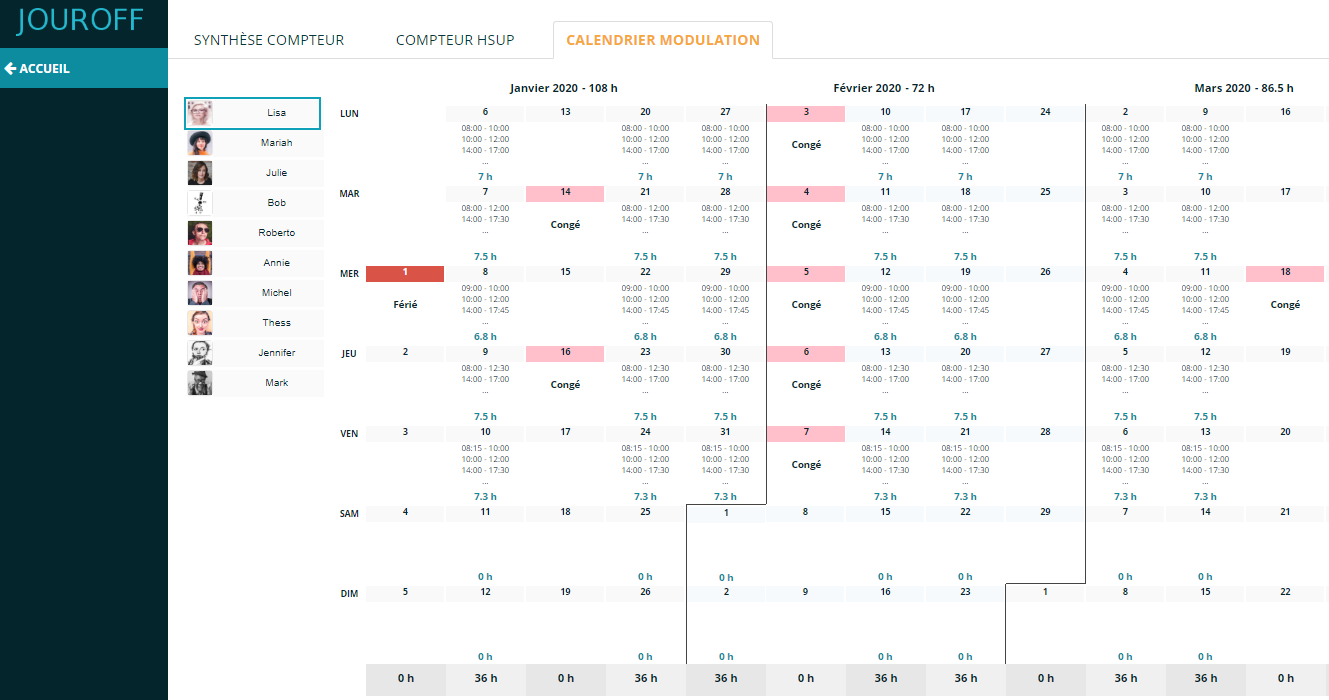The width and height of the screenshot is (1329, 700).
Task: Select employee Mark from the list
Action: [x=276, y=383]
